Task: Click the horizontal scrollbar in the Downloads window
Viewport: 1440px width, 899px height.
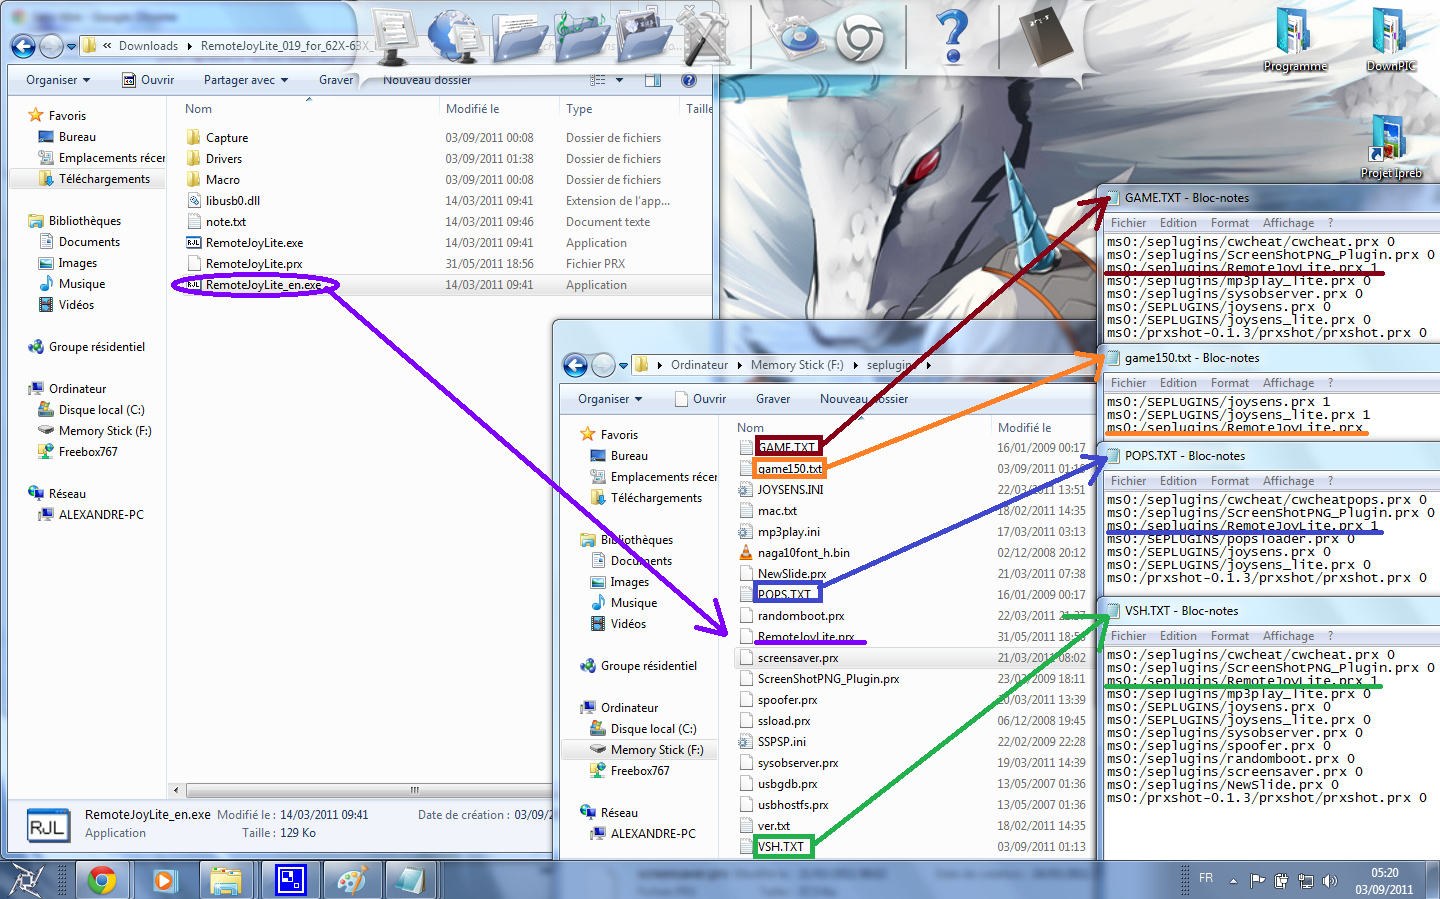Action: [x=415, y=790]
